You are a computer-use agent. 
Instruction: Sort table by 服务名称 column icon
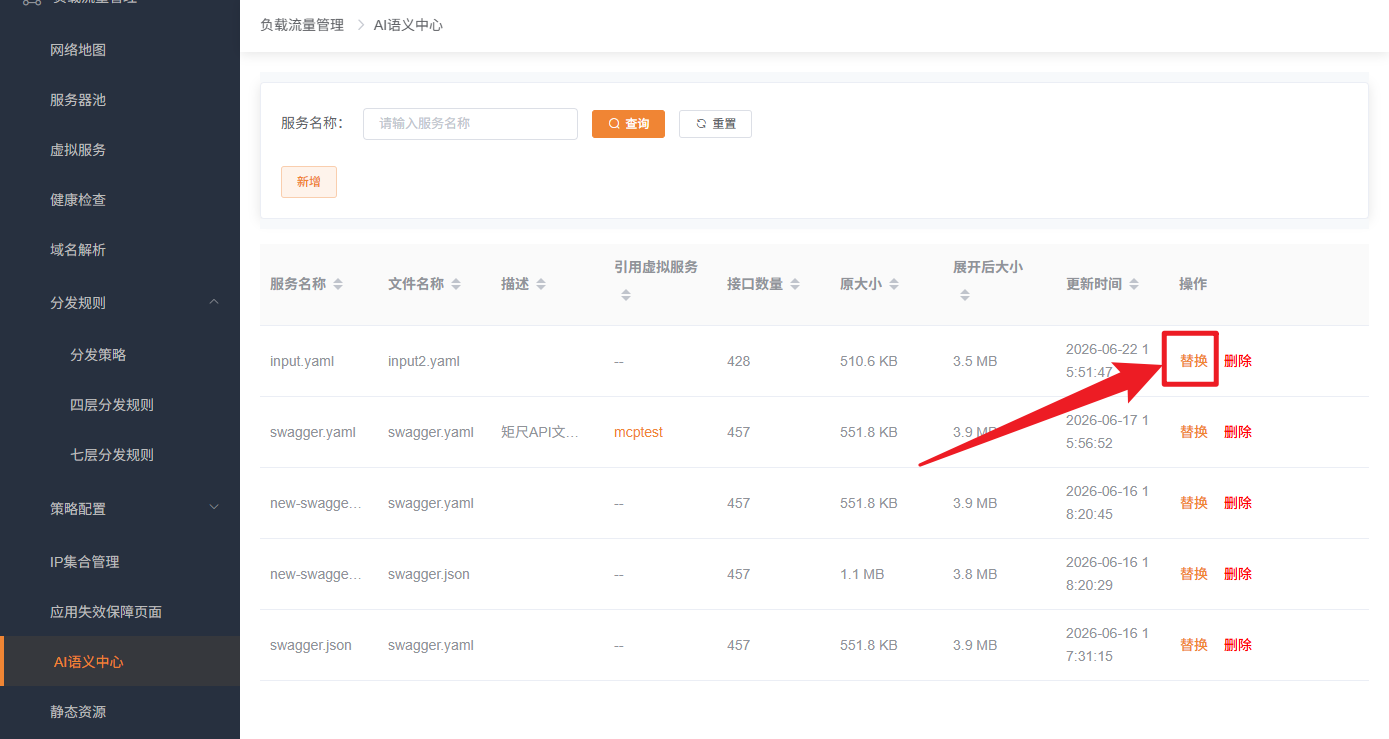click(338, 284)
